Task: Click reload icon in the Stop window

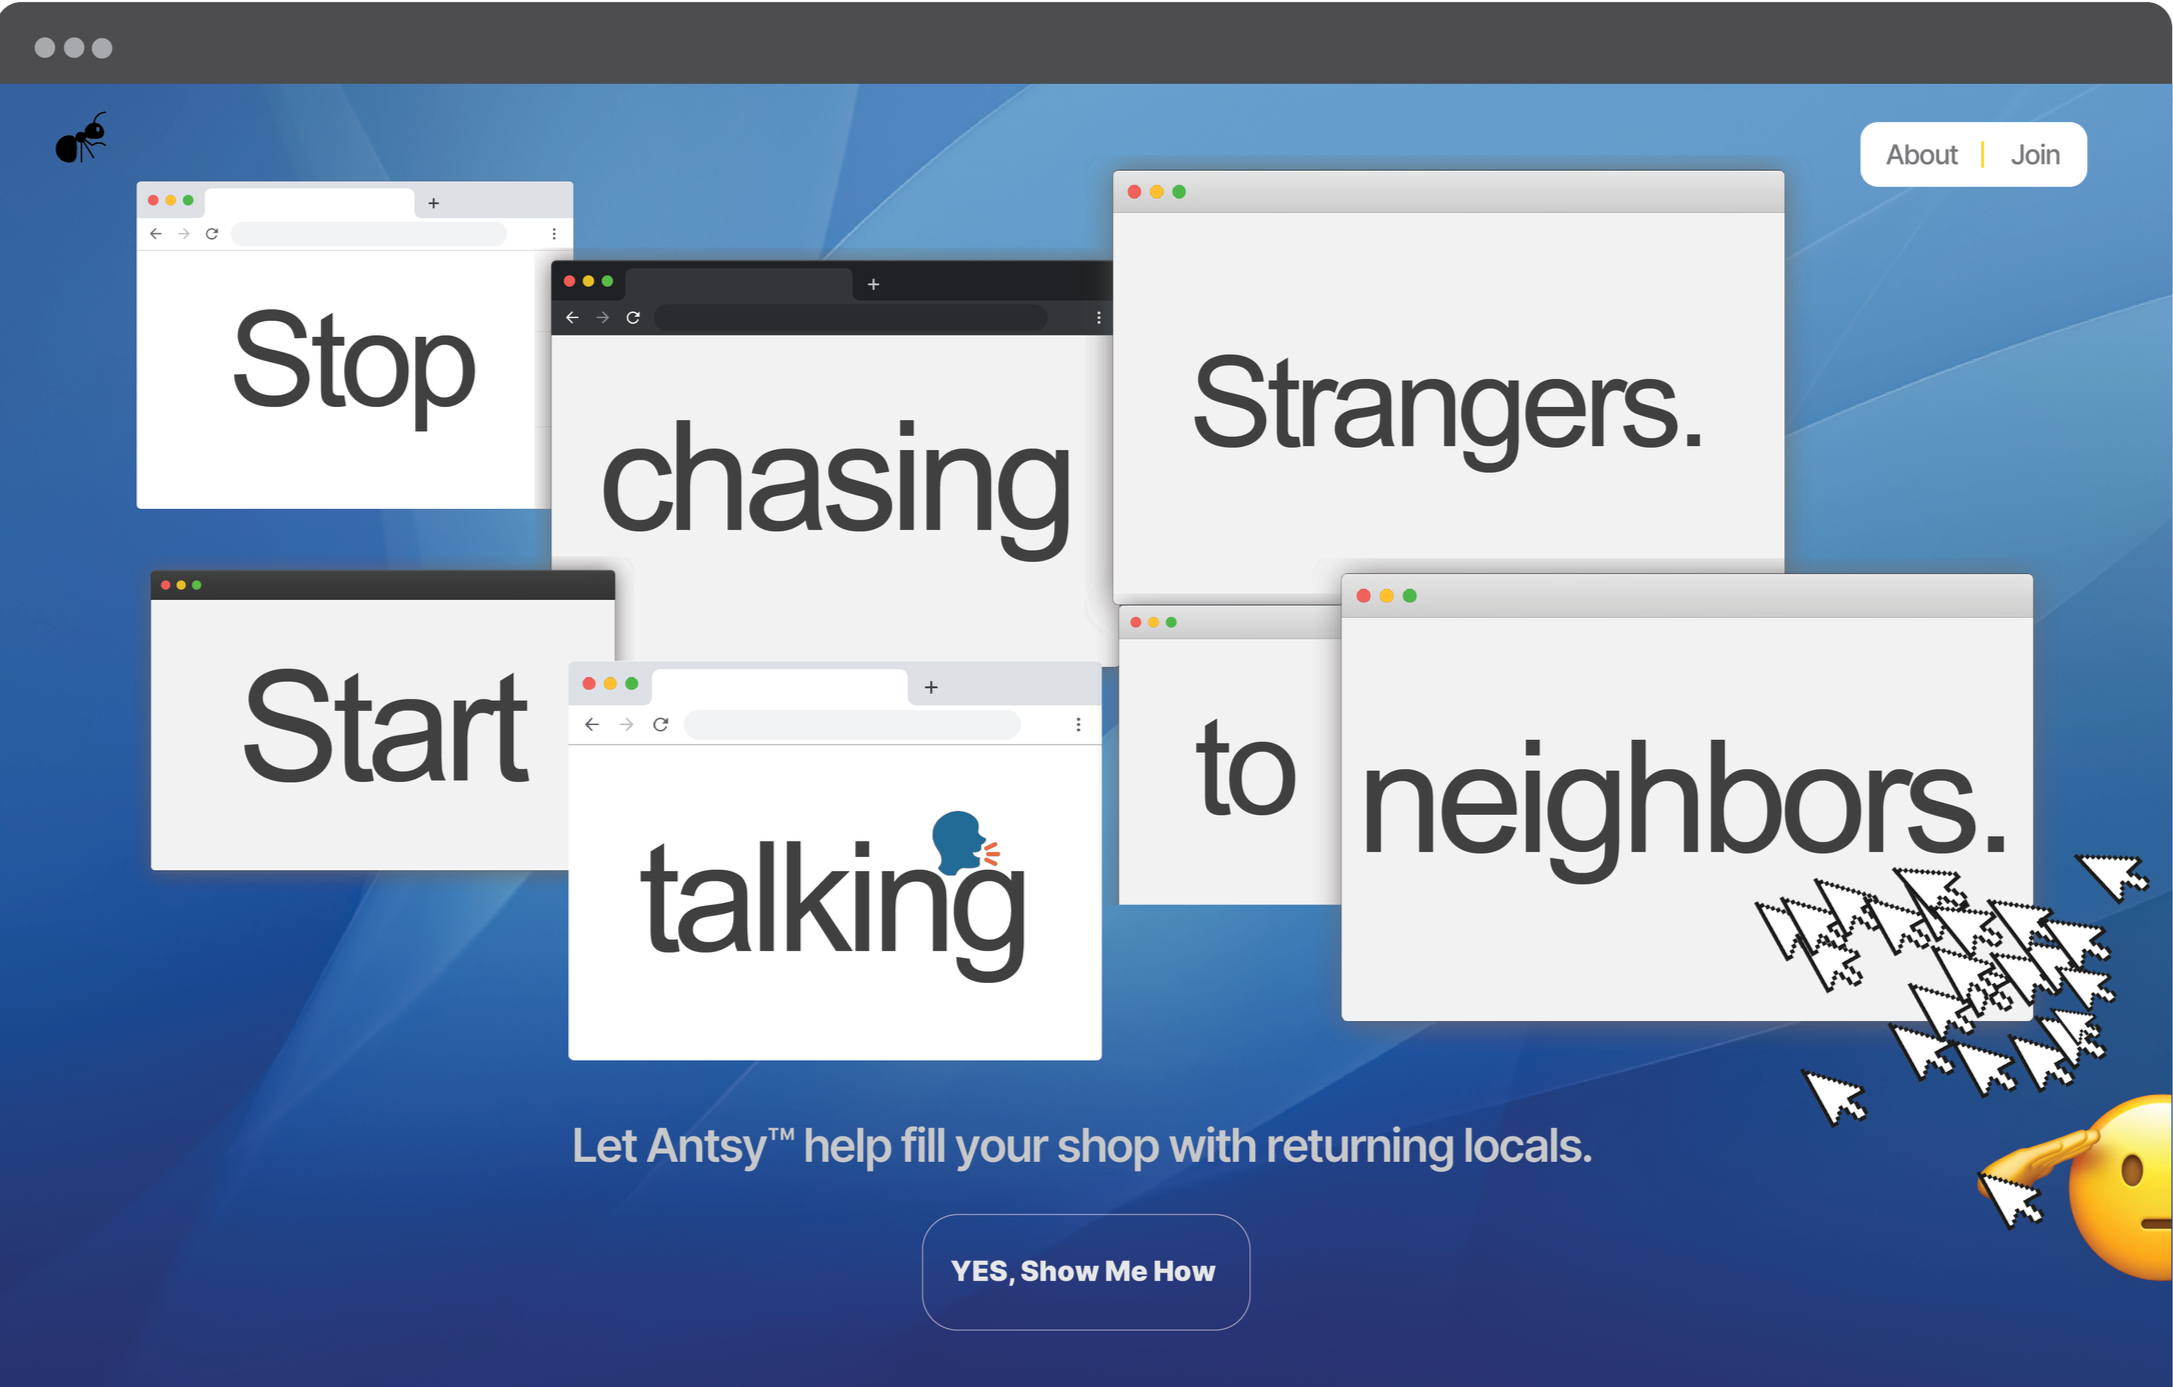Action: [212, 234]
